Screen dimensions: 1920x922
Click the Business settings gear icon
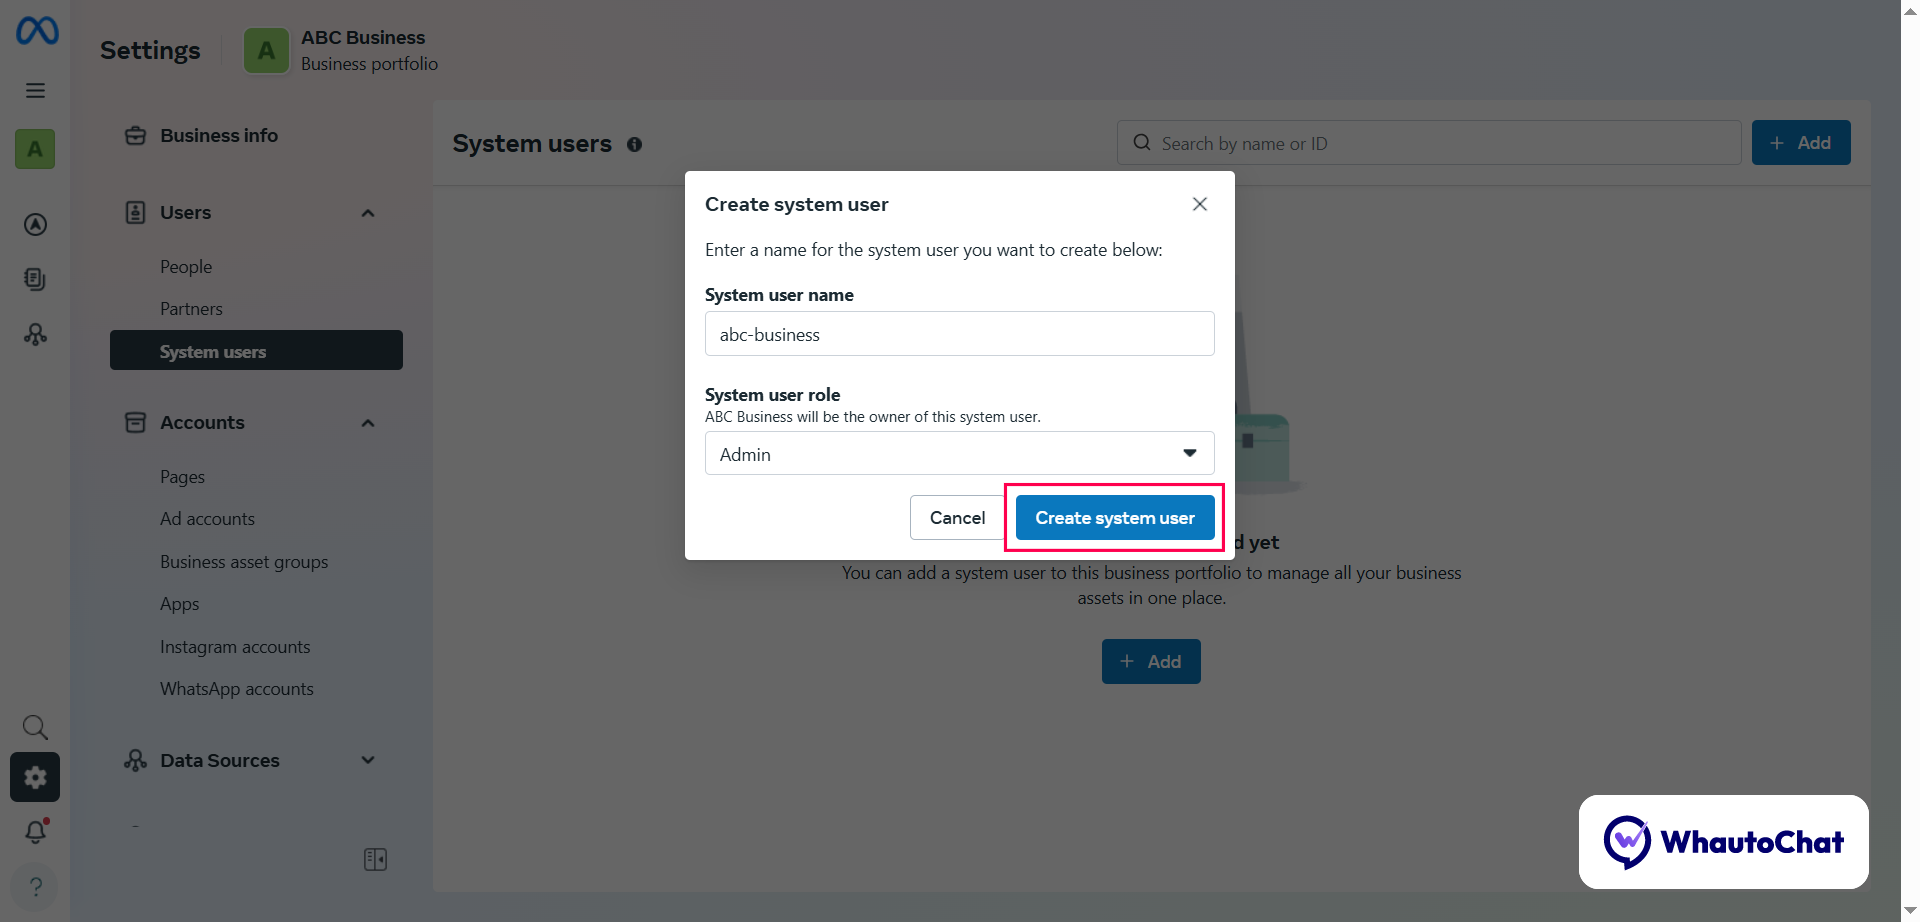(36, 777)
